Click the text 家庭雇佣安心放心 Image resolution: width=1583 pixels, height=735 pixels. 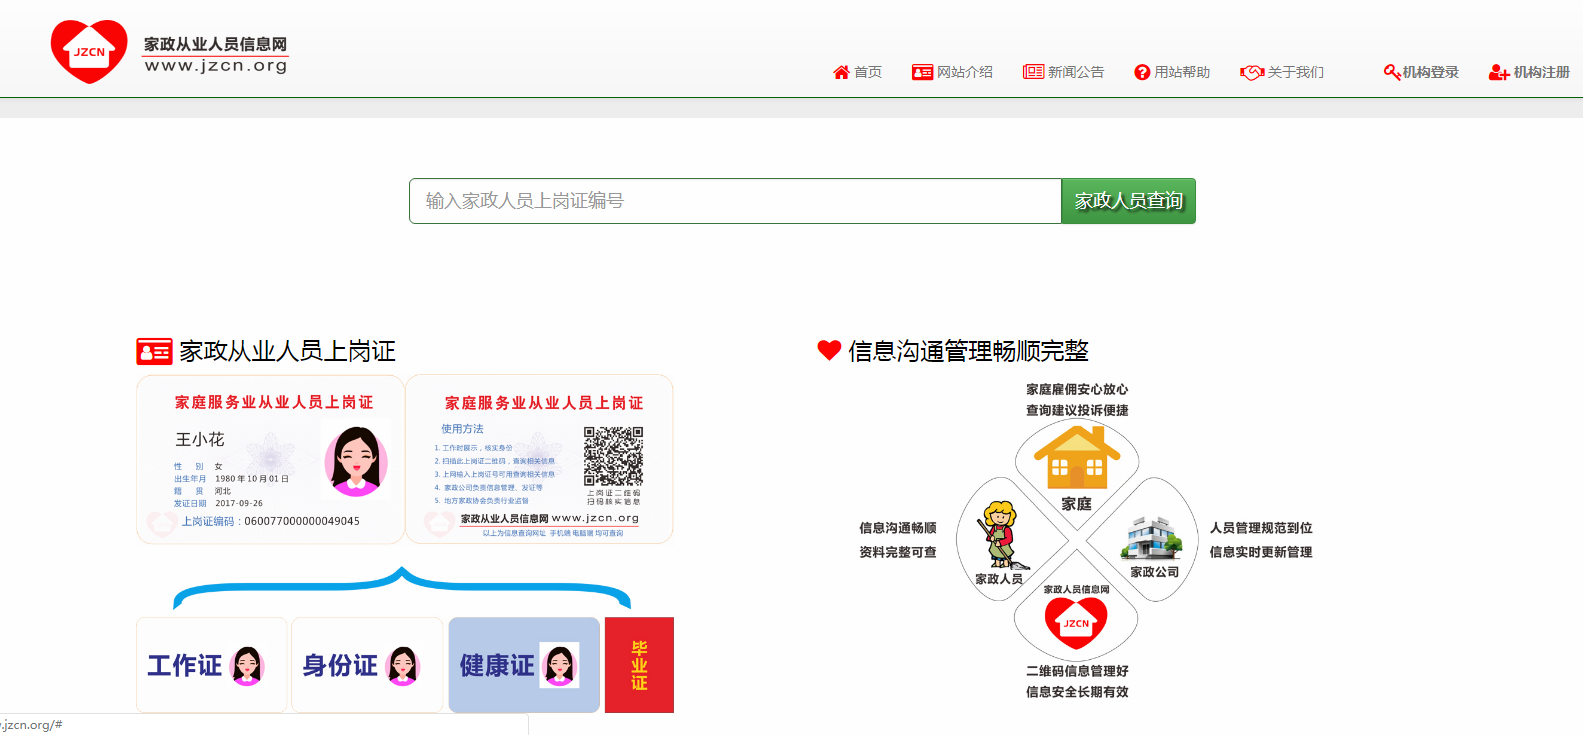1077,389
